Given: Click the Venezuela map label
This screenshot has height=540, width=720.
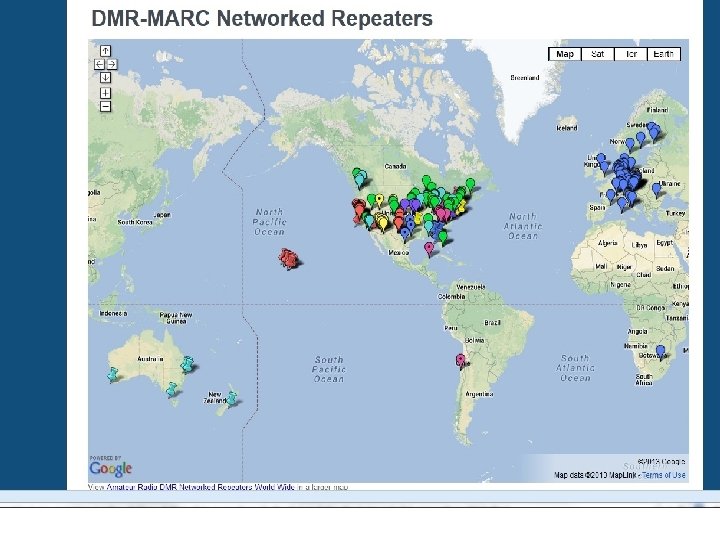Looking at the screenshot, I should (x=471, y=287).
